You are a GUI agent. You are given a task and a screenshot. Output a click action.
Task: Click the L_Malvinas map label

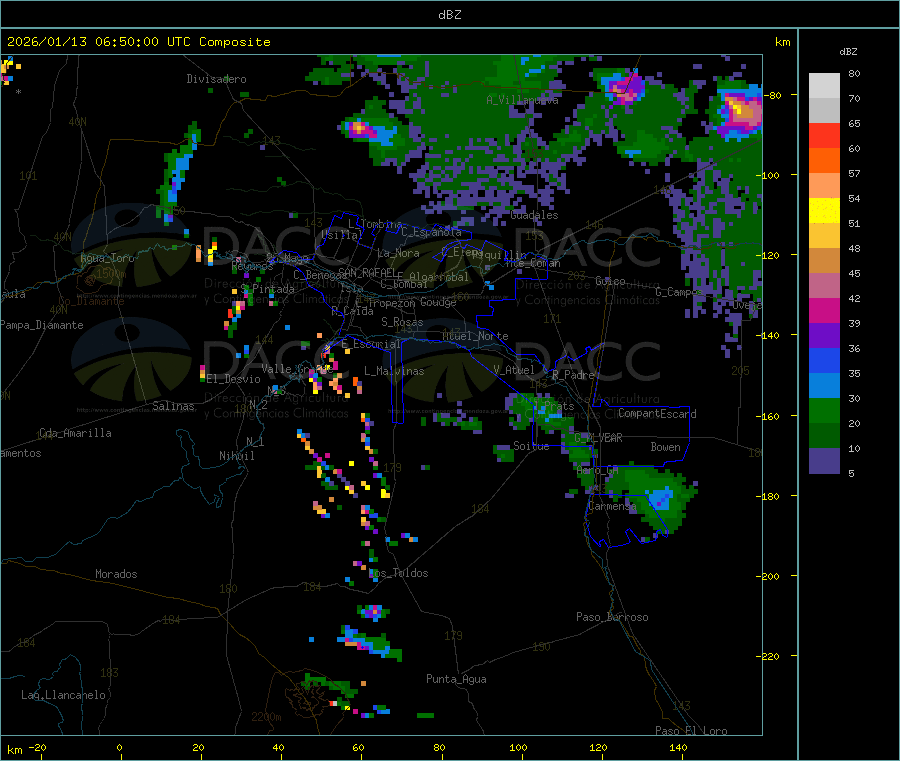click(x=394, y=371)
